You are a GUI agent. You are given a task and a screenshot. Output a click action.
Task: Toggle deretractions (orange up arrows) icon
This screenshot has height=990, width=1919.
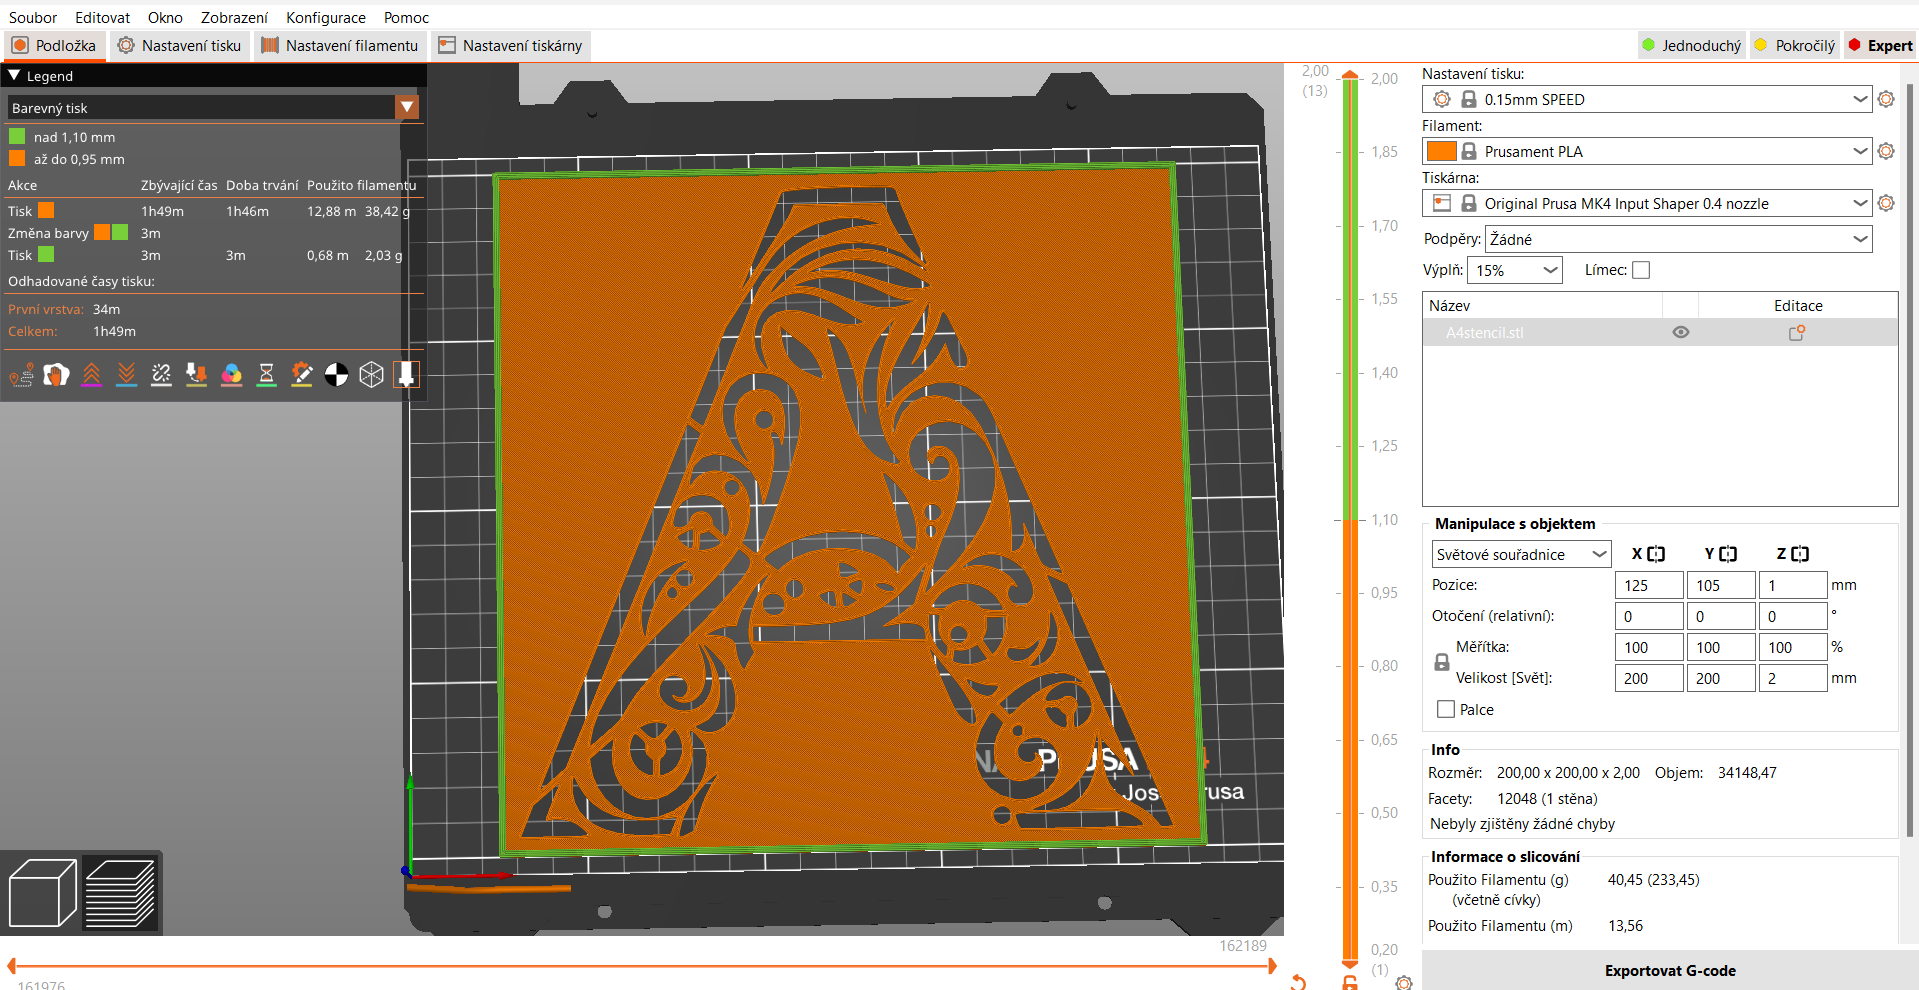(91, 374)
